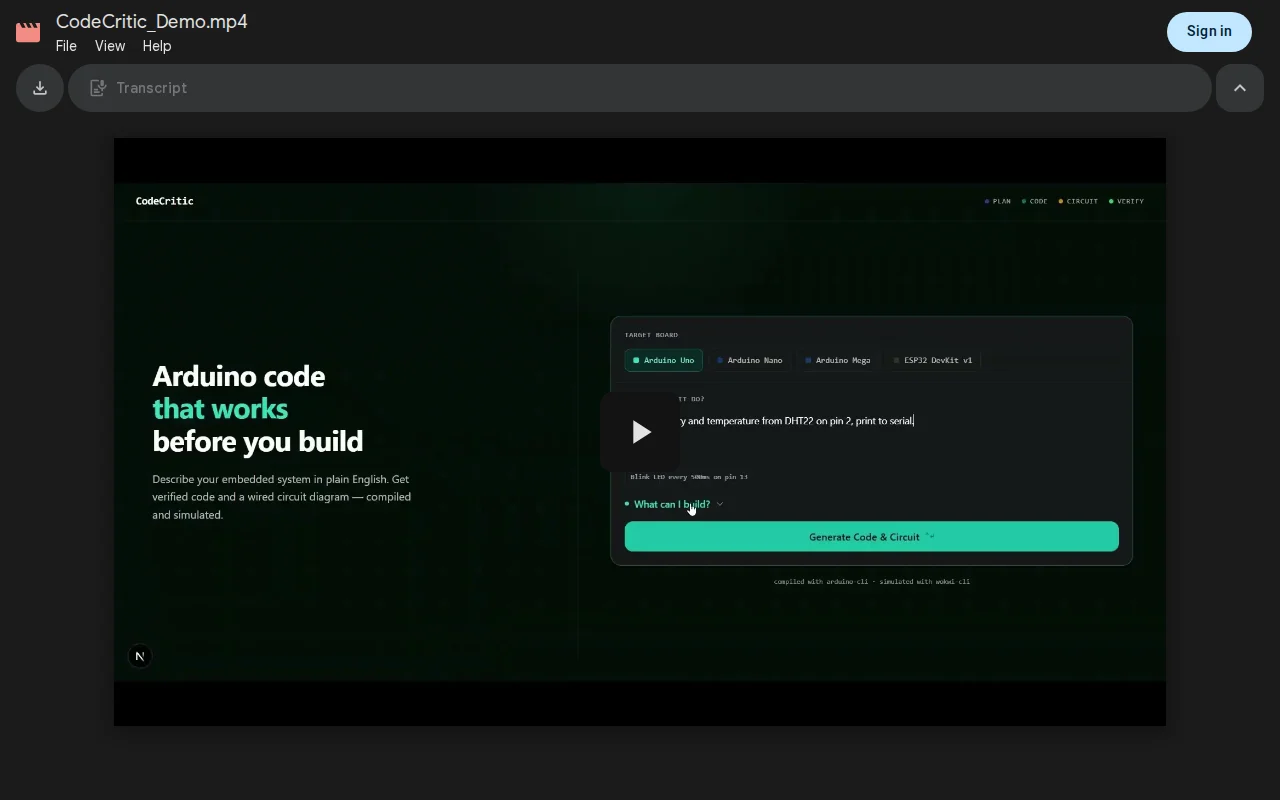Click the Generate Code & Circuit button

pos(872,536)
